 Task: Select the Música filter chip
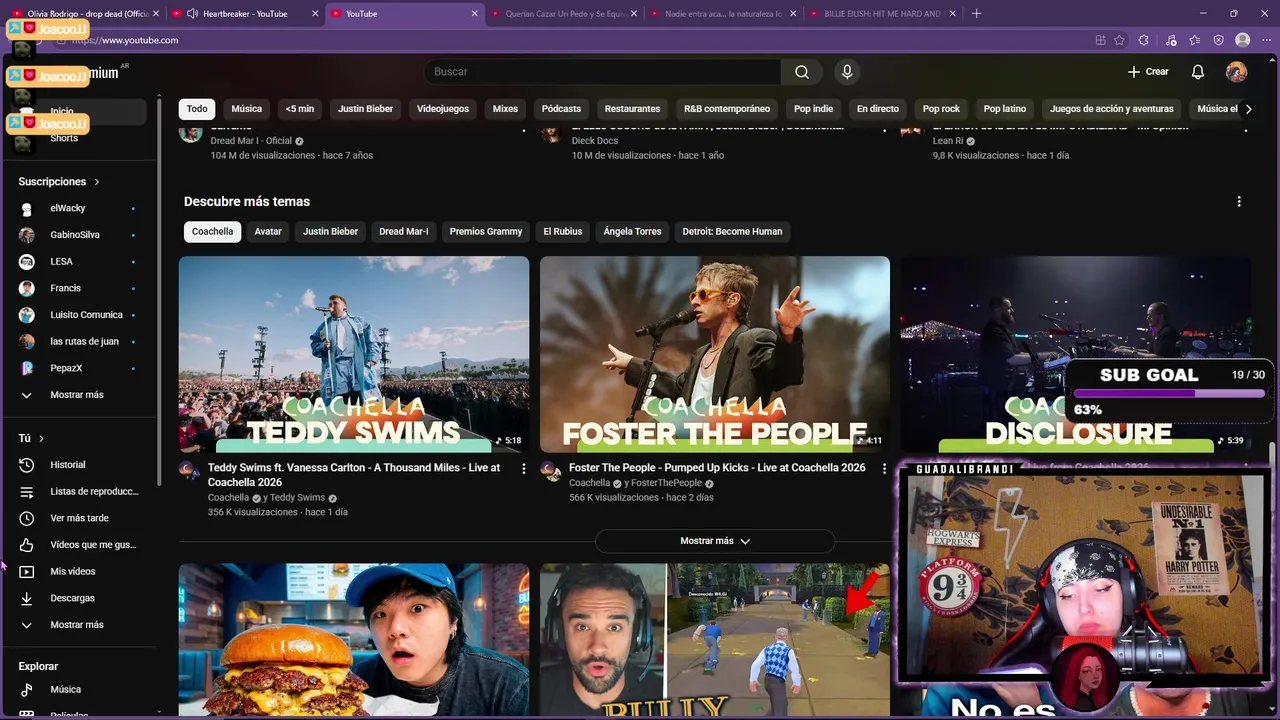246,109
